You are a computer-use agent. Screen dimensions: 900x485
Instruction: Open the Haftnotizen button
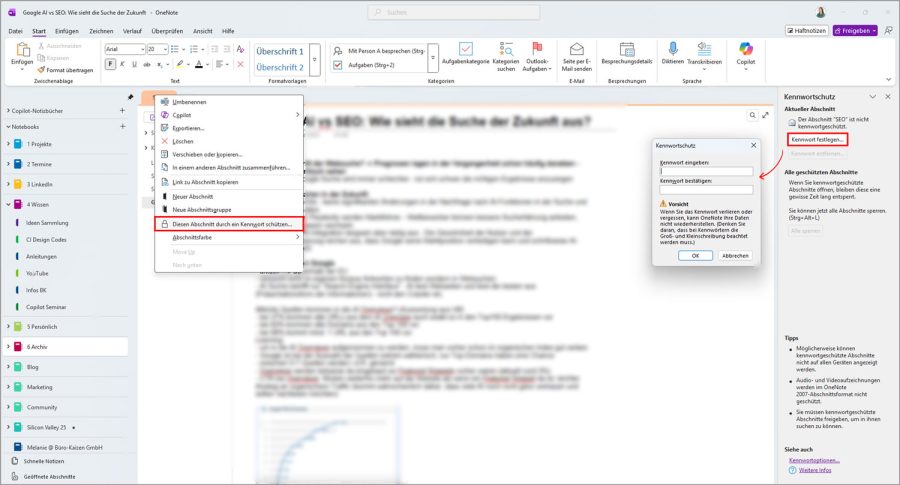[x=806, y=30]
